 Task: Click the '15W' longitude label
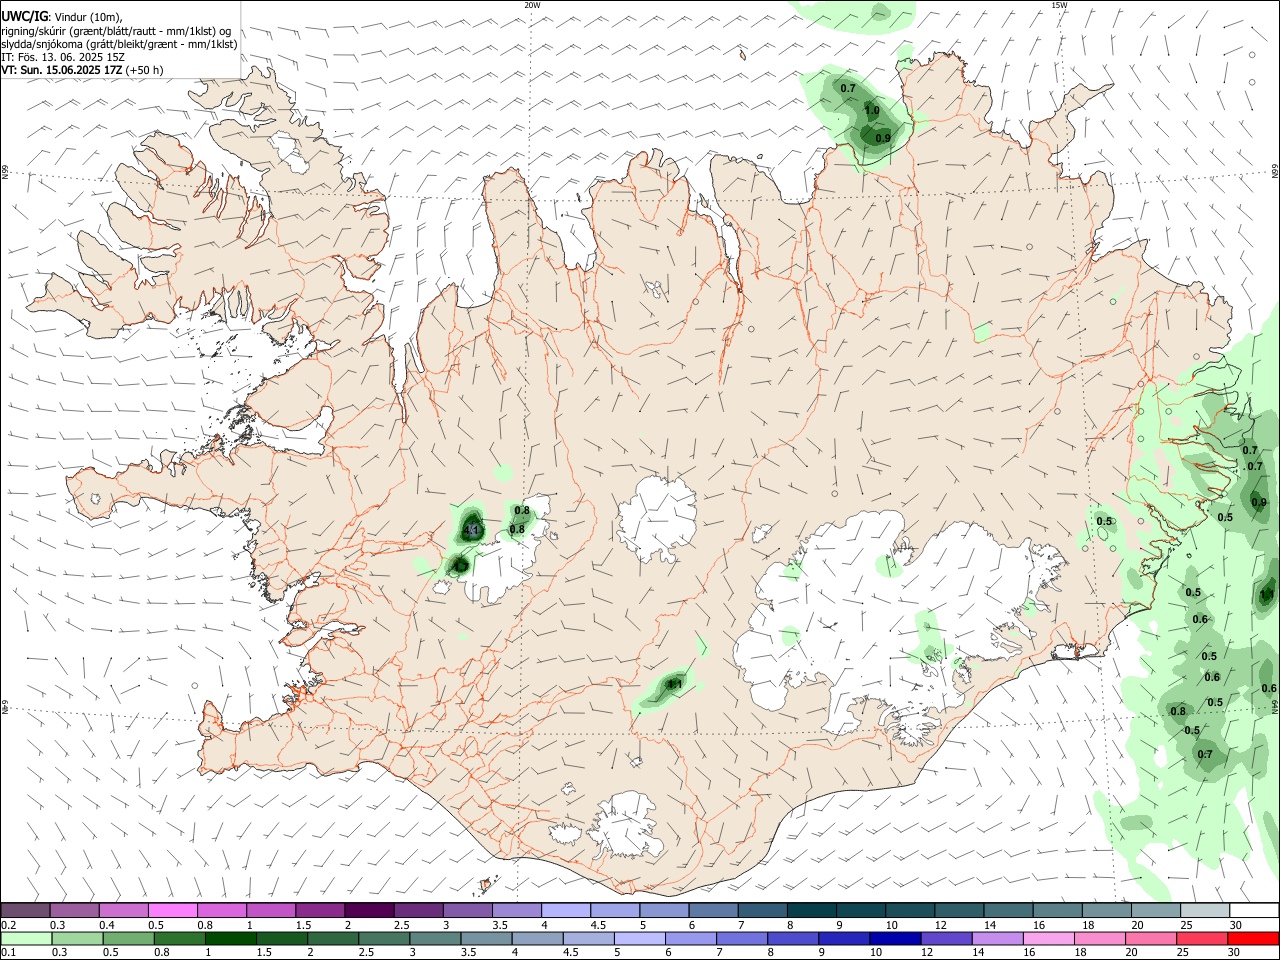click(x=1059, y=5)
